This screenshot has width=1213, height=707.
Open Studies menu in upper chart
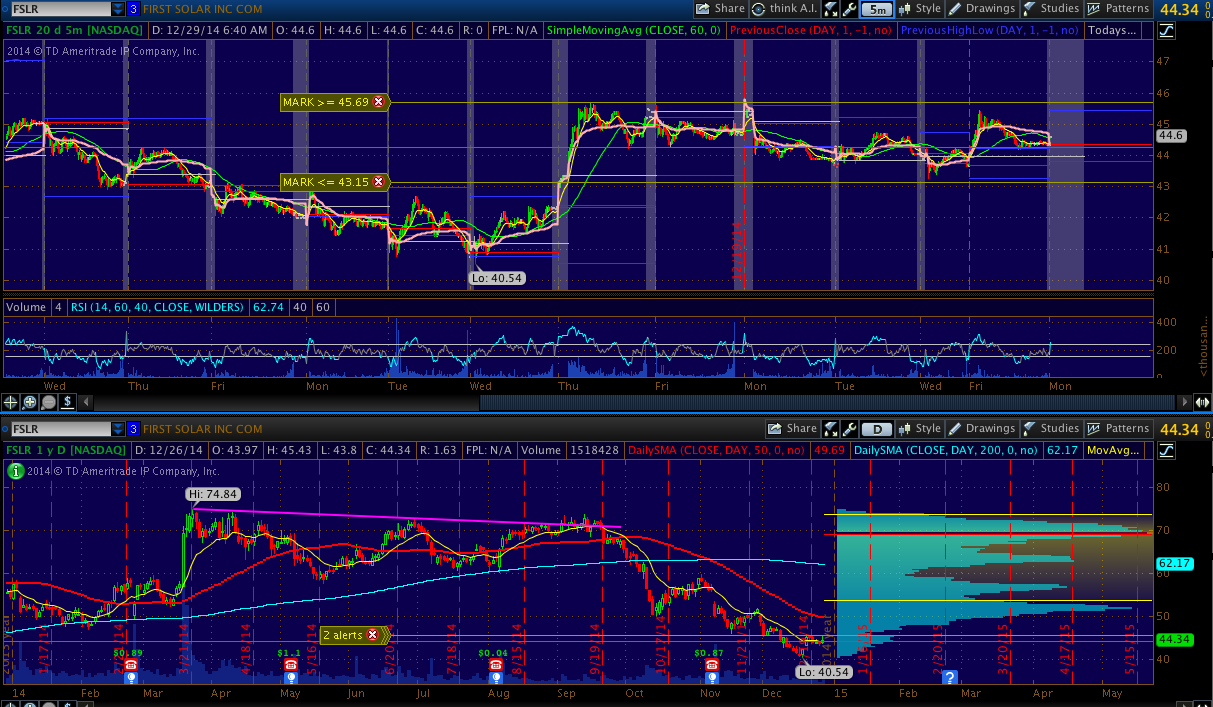pyautogui.click(x=1051, y=9)
